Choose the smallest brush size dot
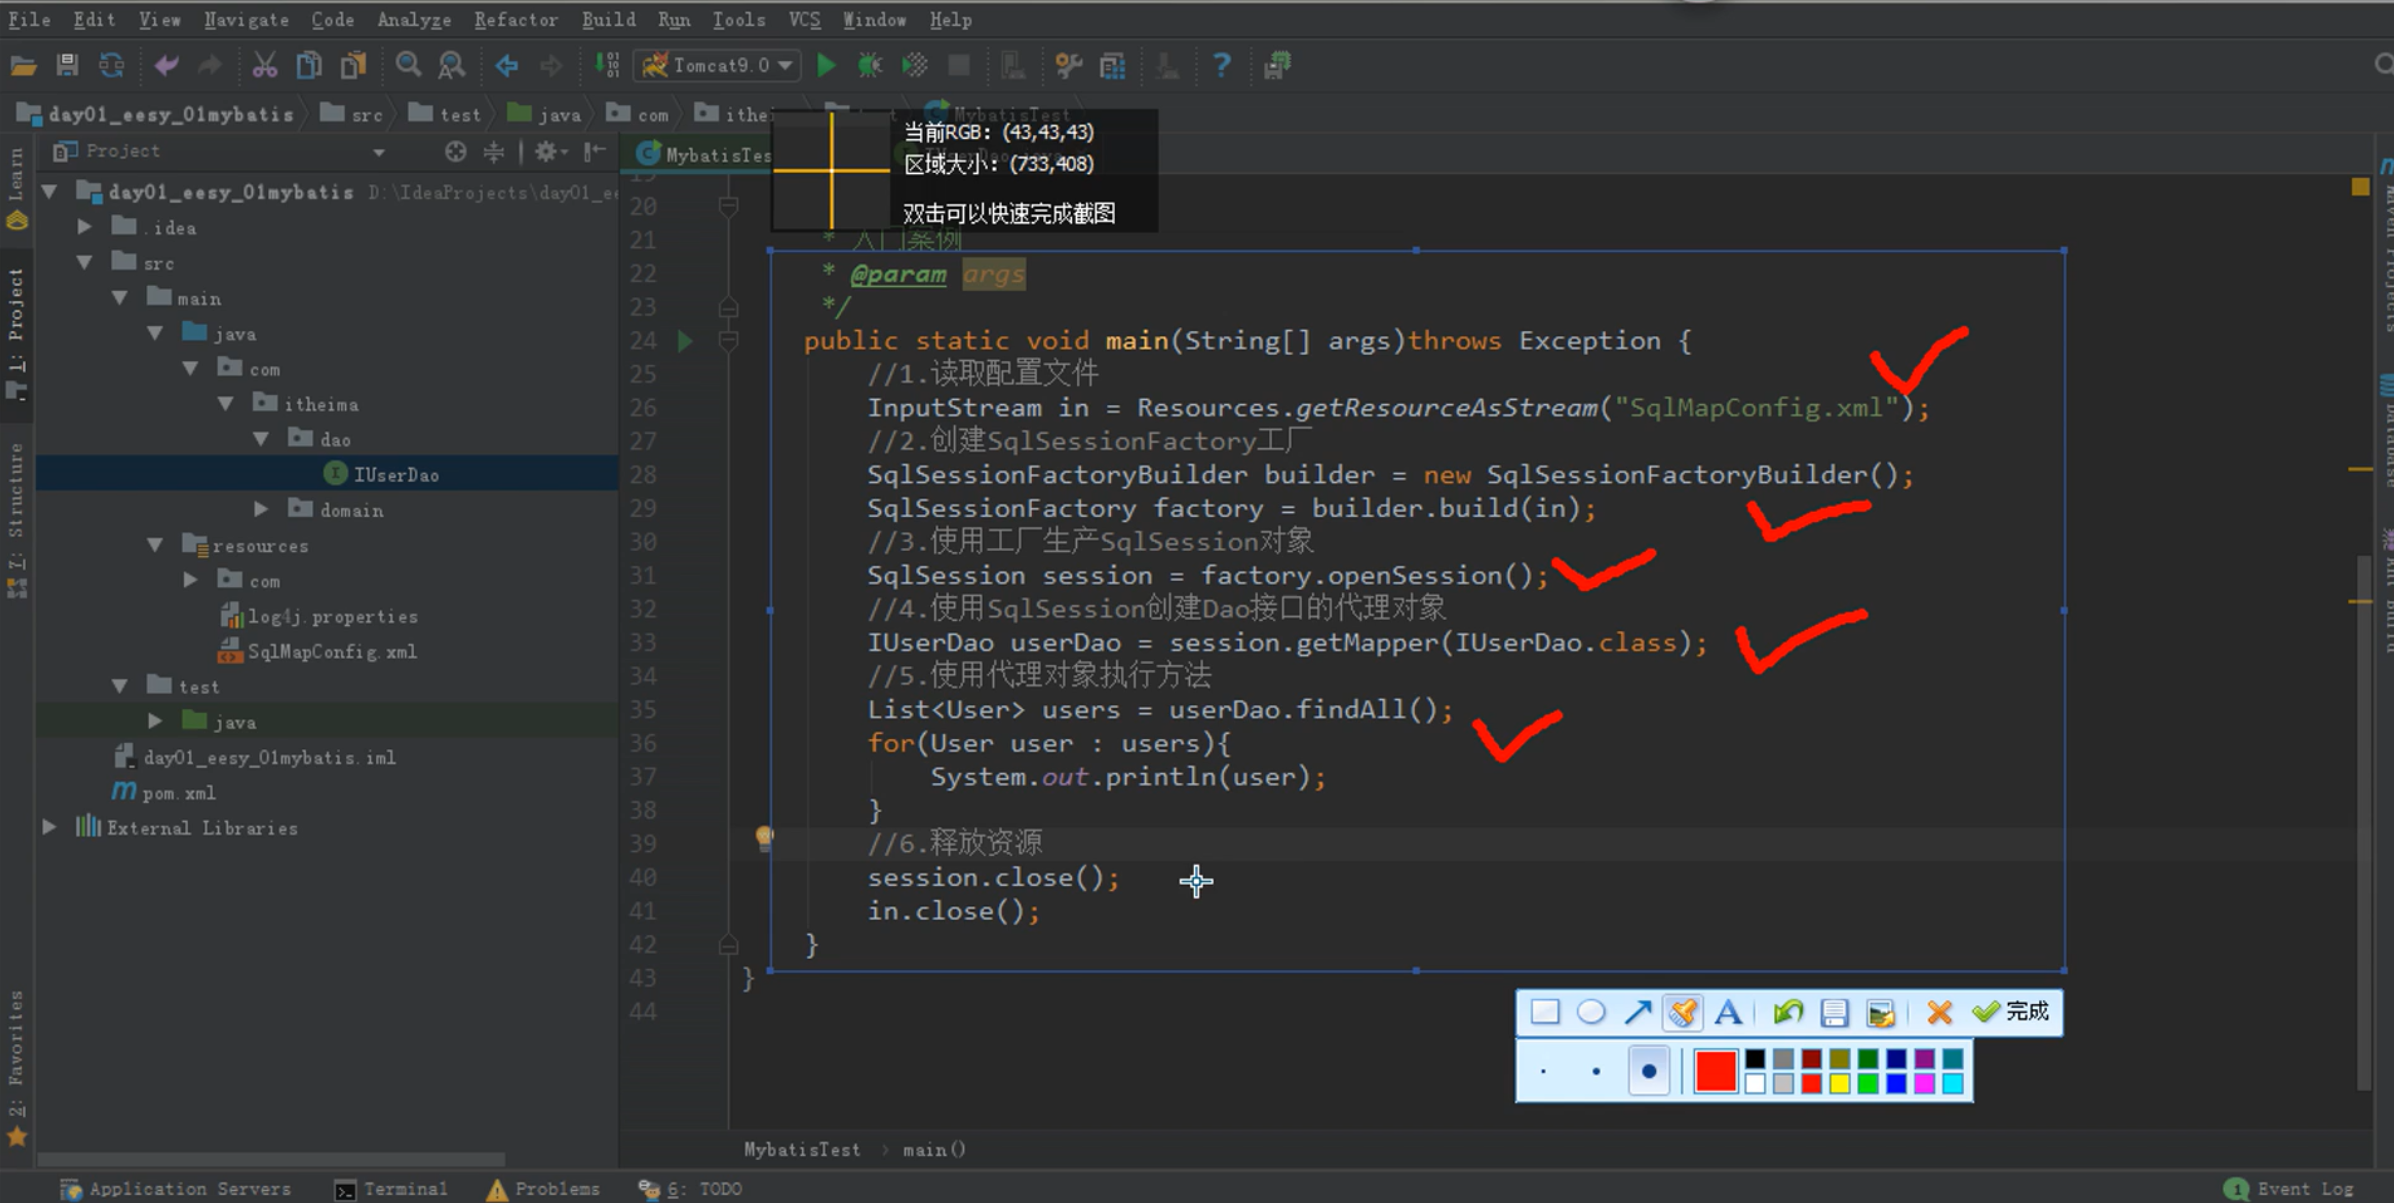This screenshot has width=2394, height=1203. click(1544, 1072)
